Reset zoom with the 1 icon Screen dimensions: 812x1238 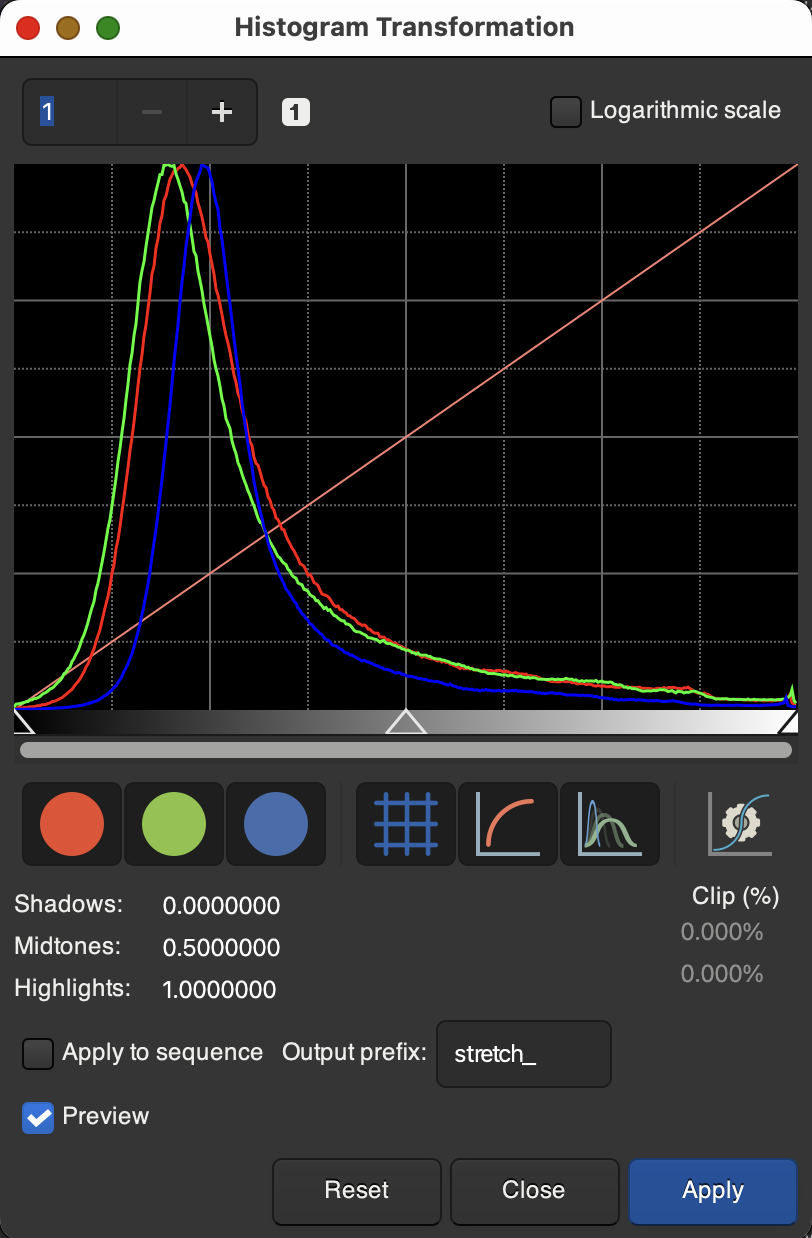296,112
